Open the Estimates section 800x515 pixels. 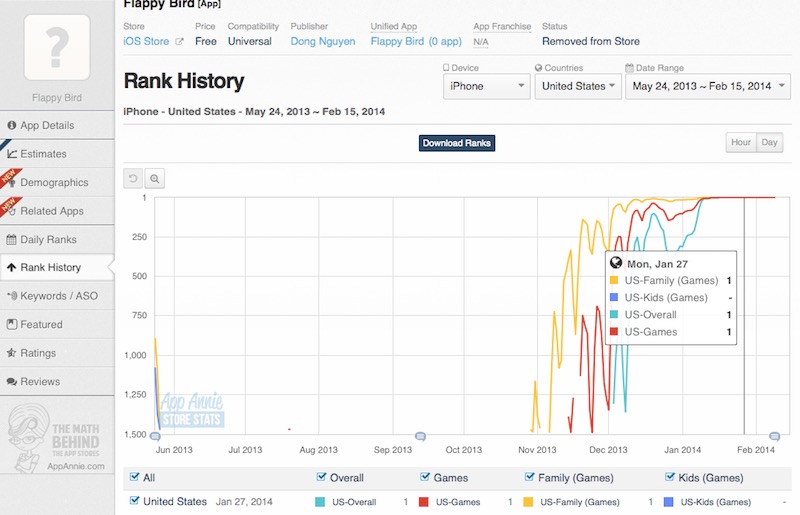click(57, 154)
